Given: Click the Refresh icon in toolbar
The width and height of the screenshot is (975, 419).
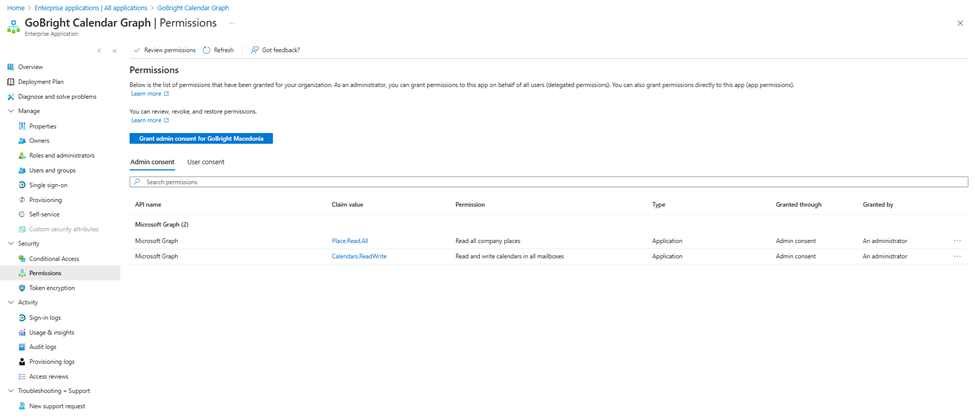Looking at the screenshot, I should coord(207,50).
